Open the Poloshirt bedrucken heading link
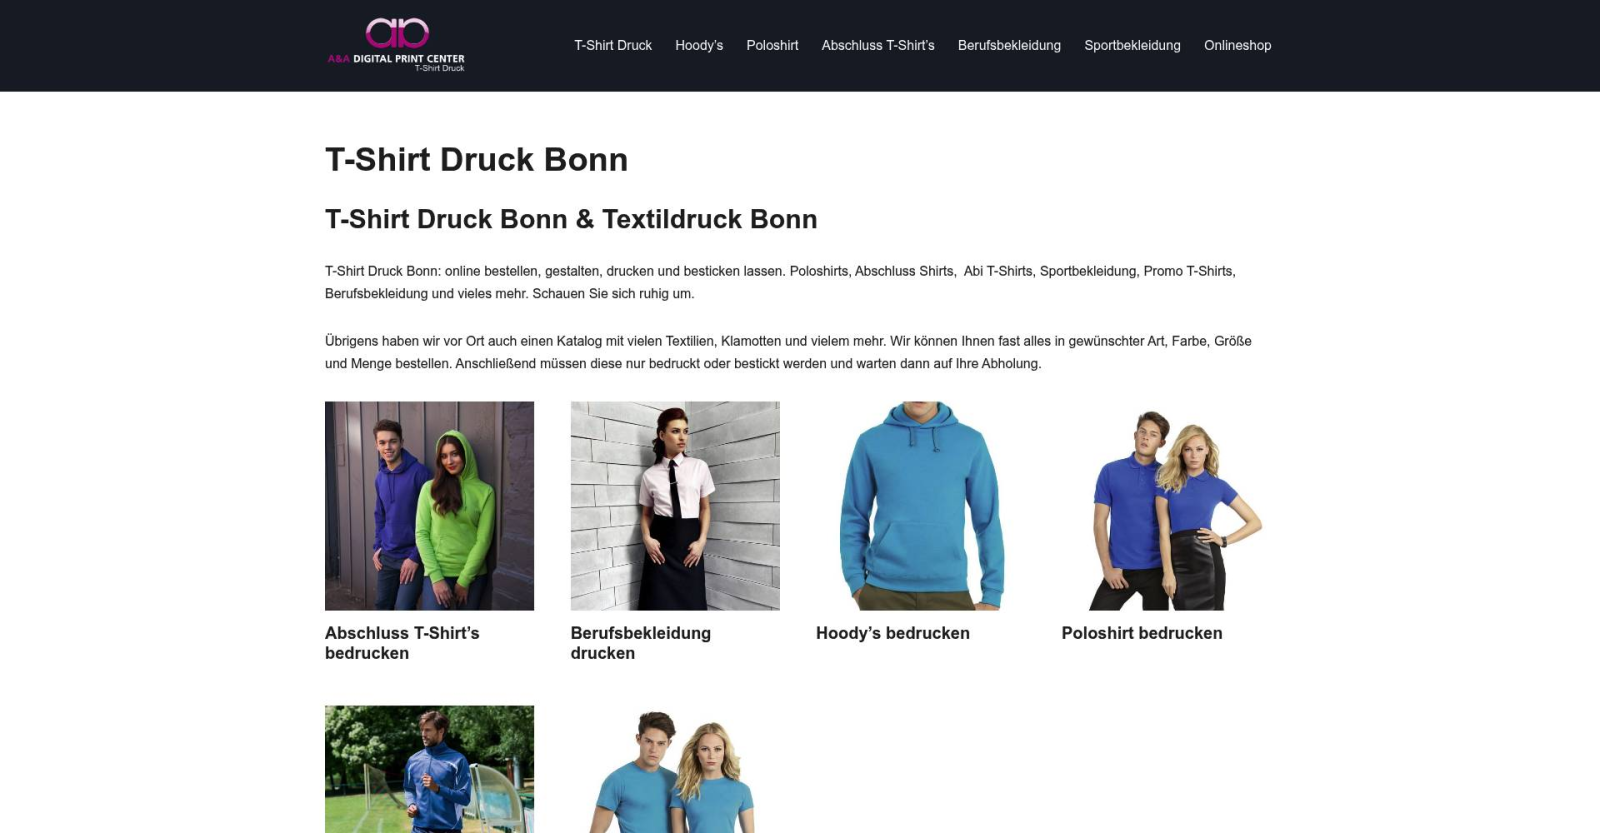1600x833 pixels. [1141, 633]
